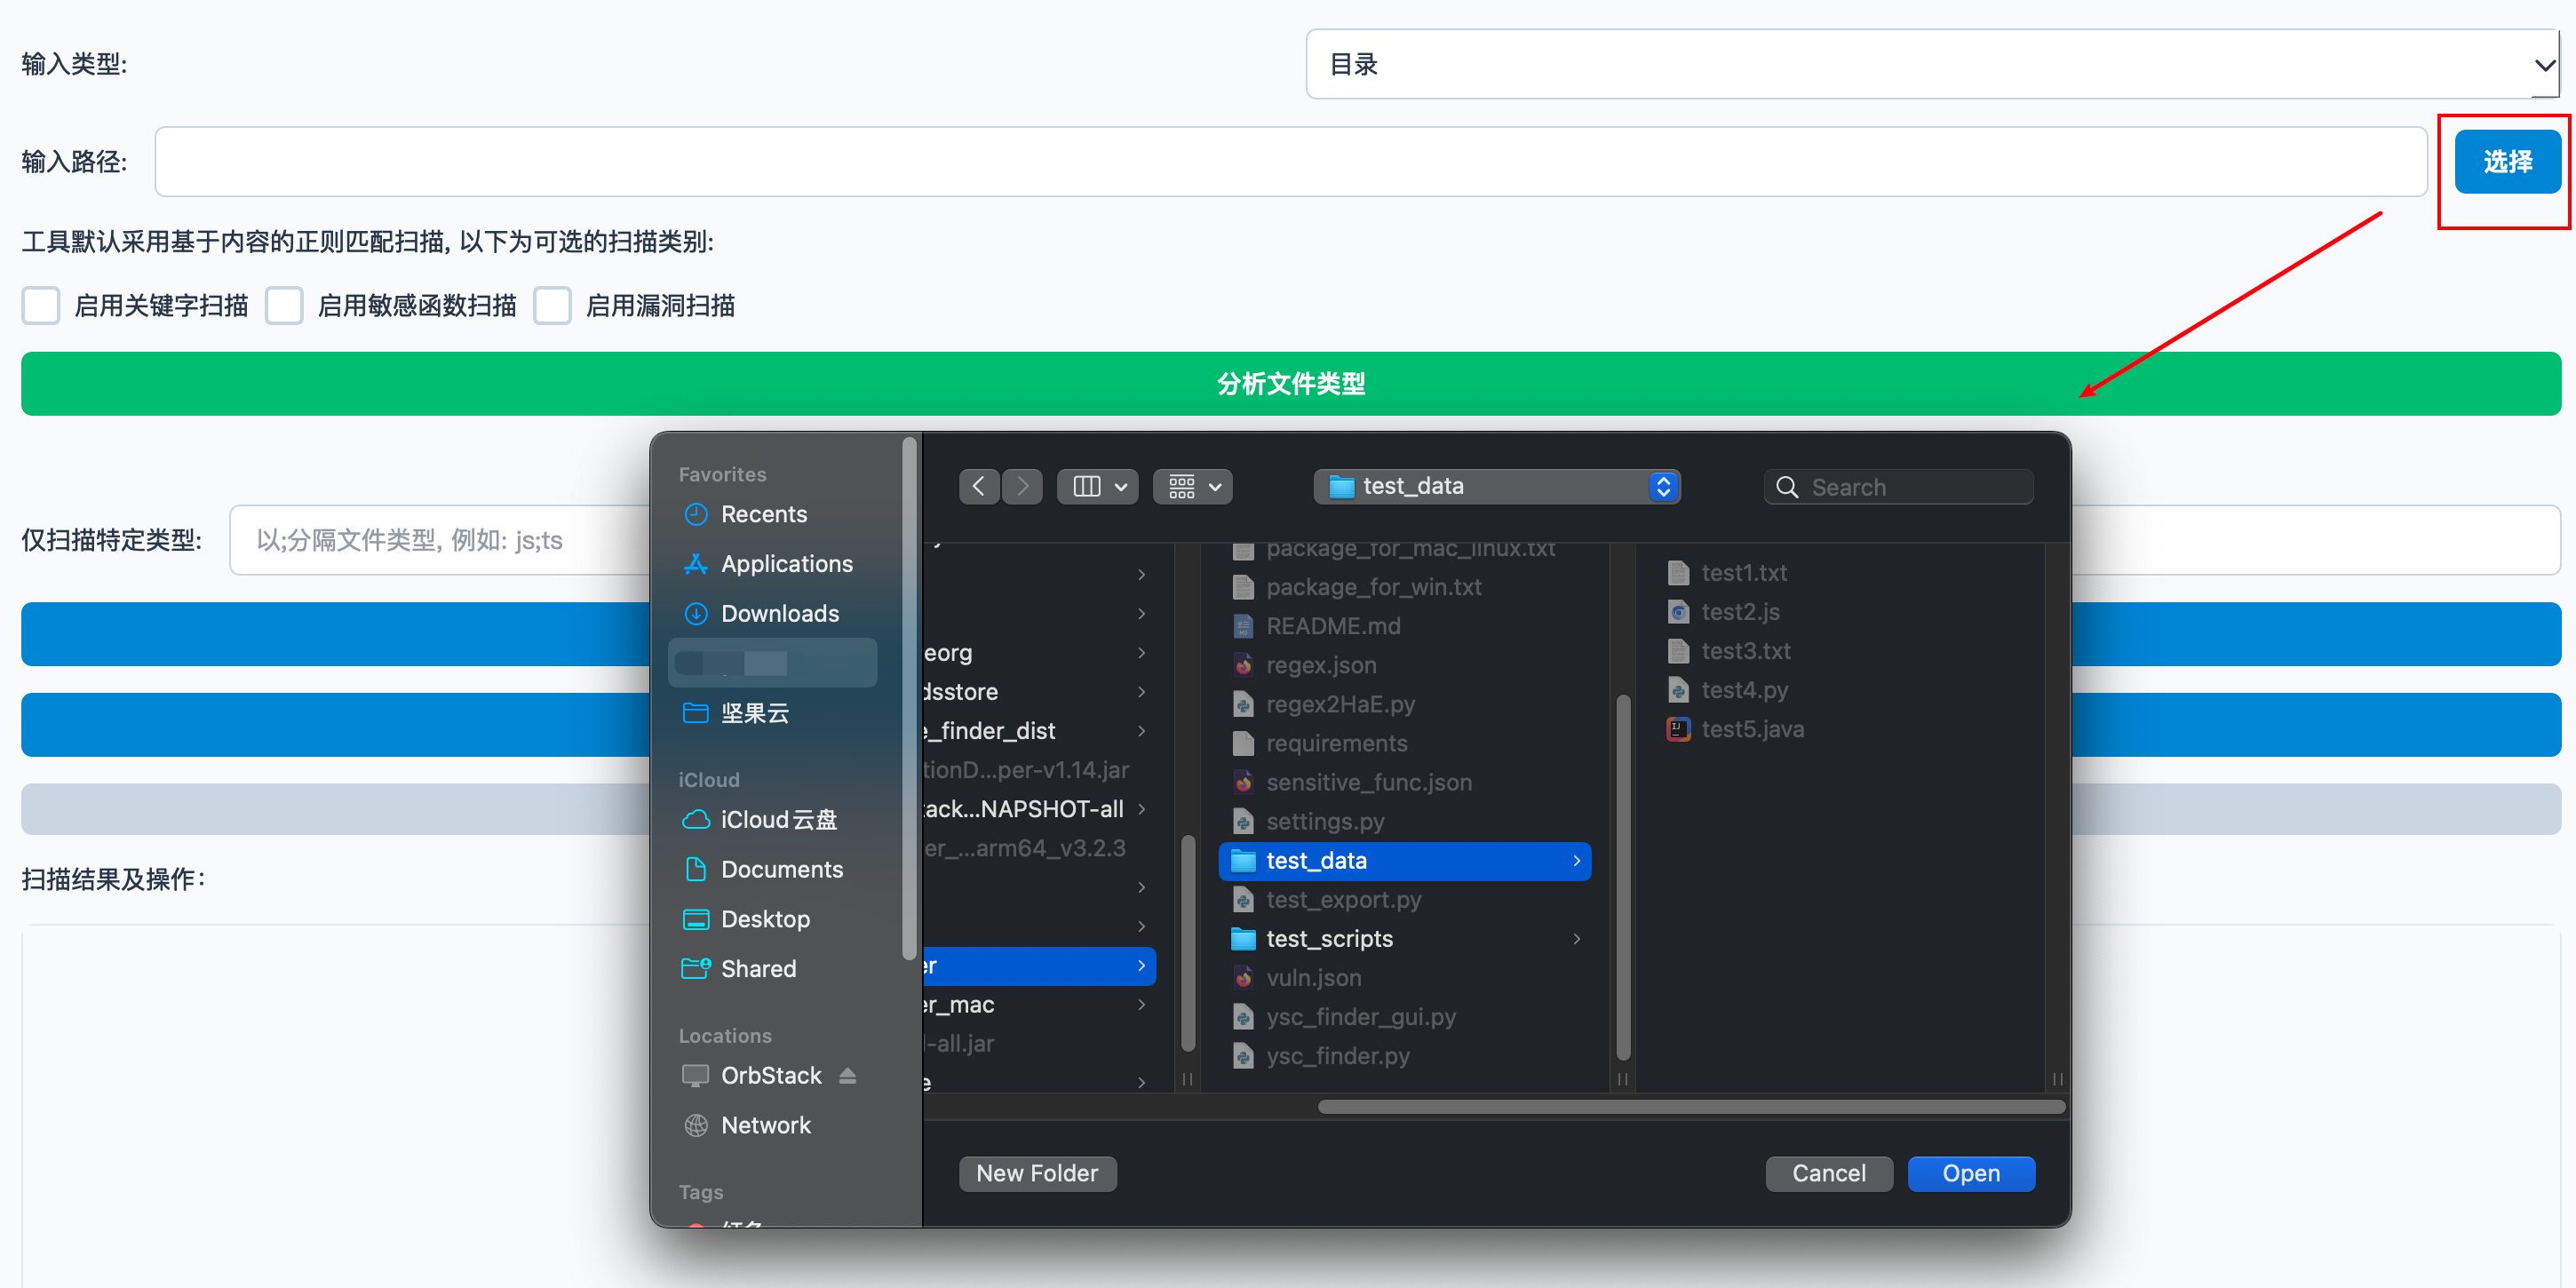Image resolution: width=2576 pixels, height=1288 pixels.
Task: Expand test_data folder chevron
Action: point(1577,861)
